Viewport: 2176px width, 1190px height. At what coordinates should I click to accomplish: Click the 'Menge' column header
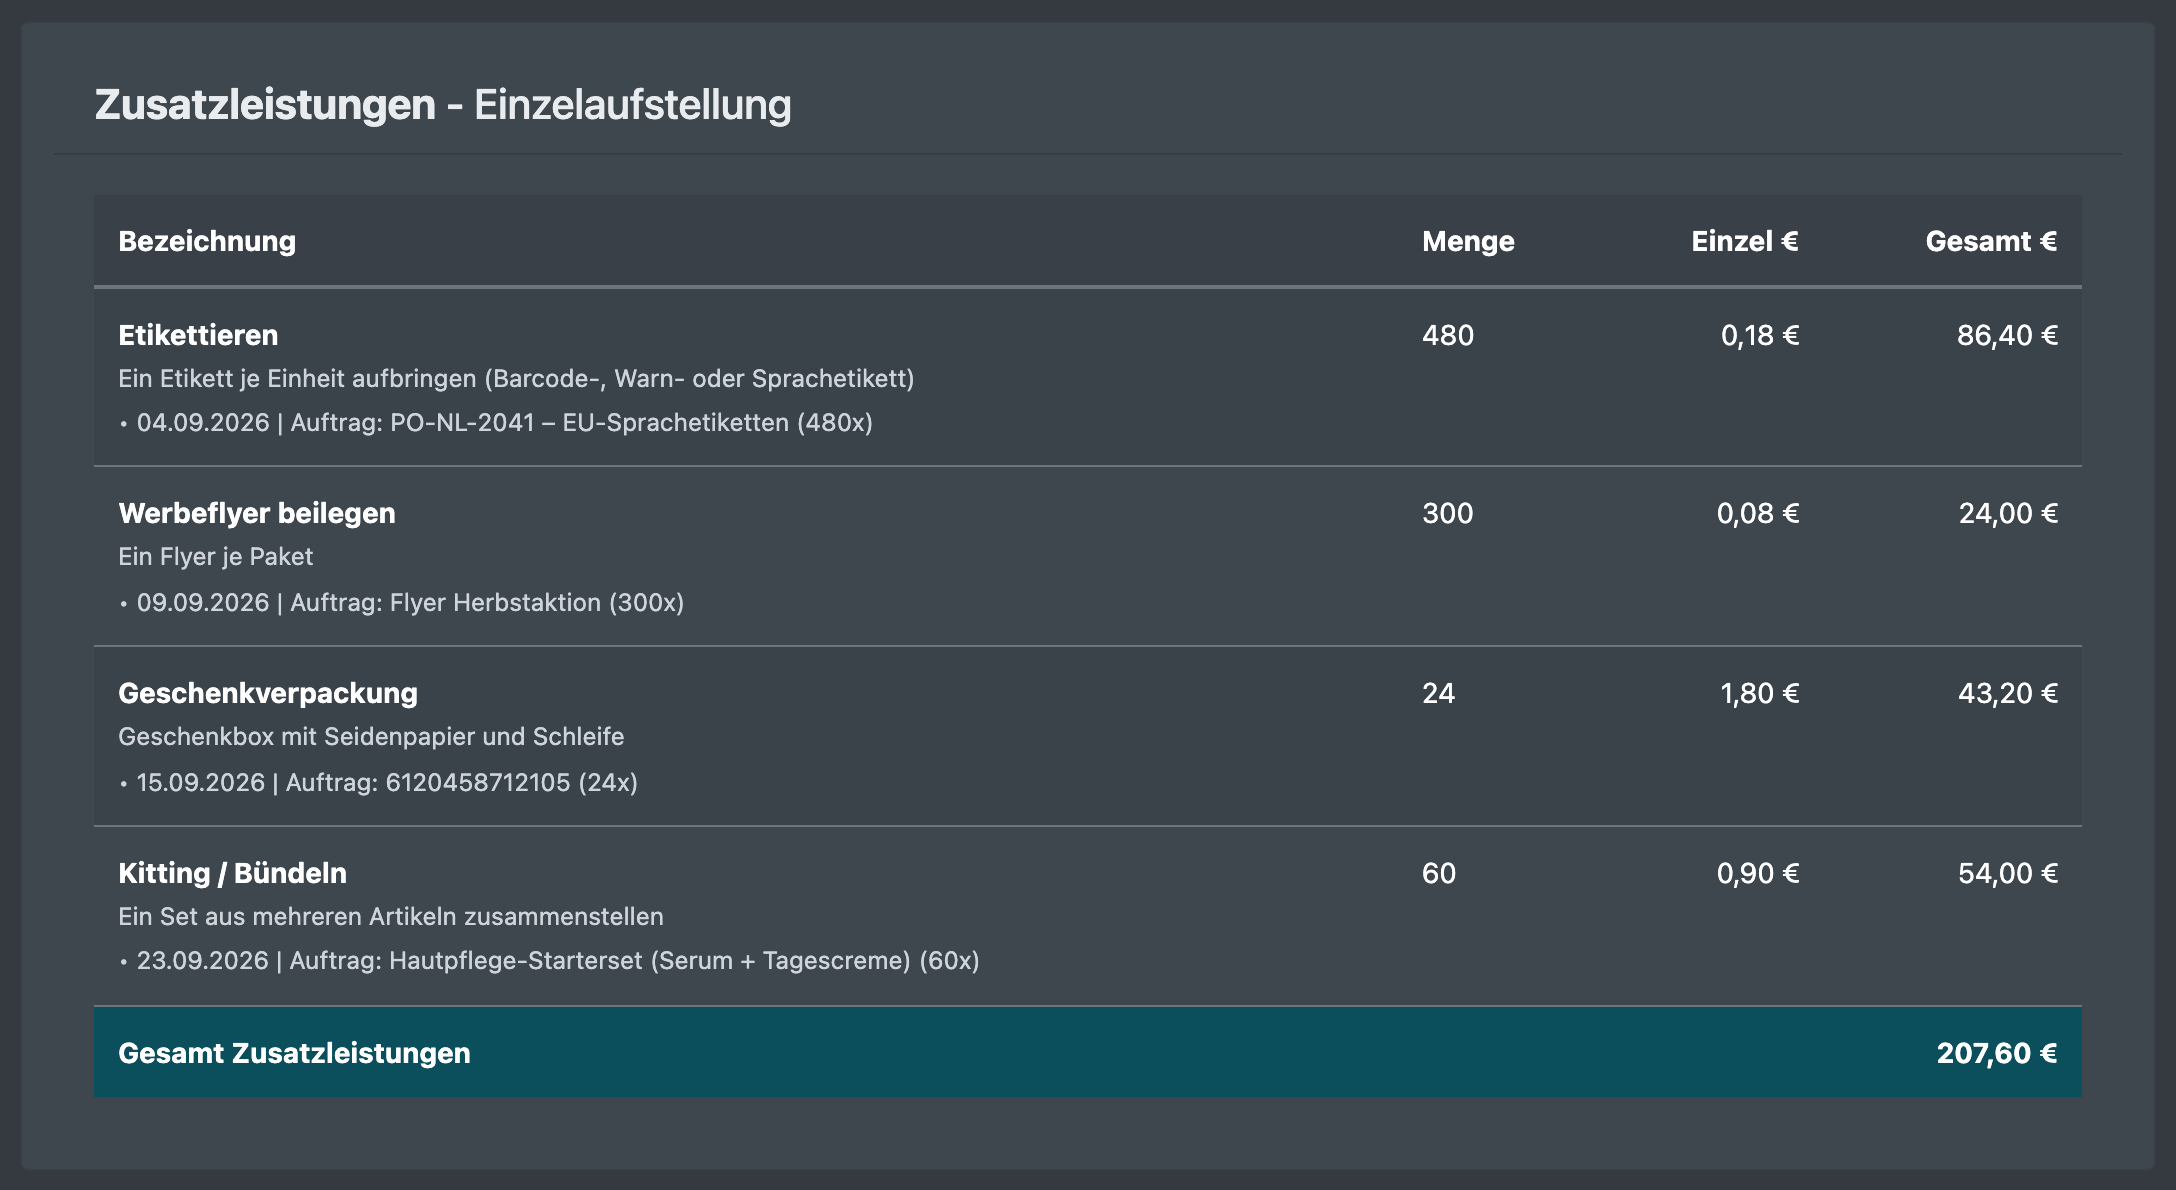coord(1468,241)
